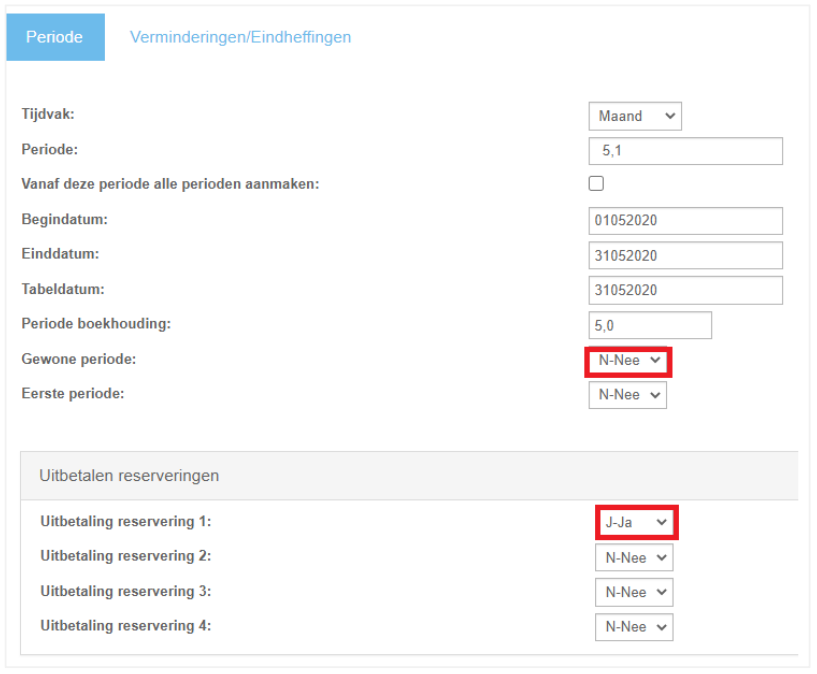Click the Periode boekhouding field
Image resolution: width=817 pixels, height=674 pixels.
coord(650,326)
